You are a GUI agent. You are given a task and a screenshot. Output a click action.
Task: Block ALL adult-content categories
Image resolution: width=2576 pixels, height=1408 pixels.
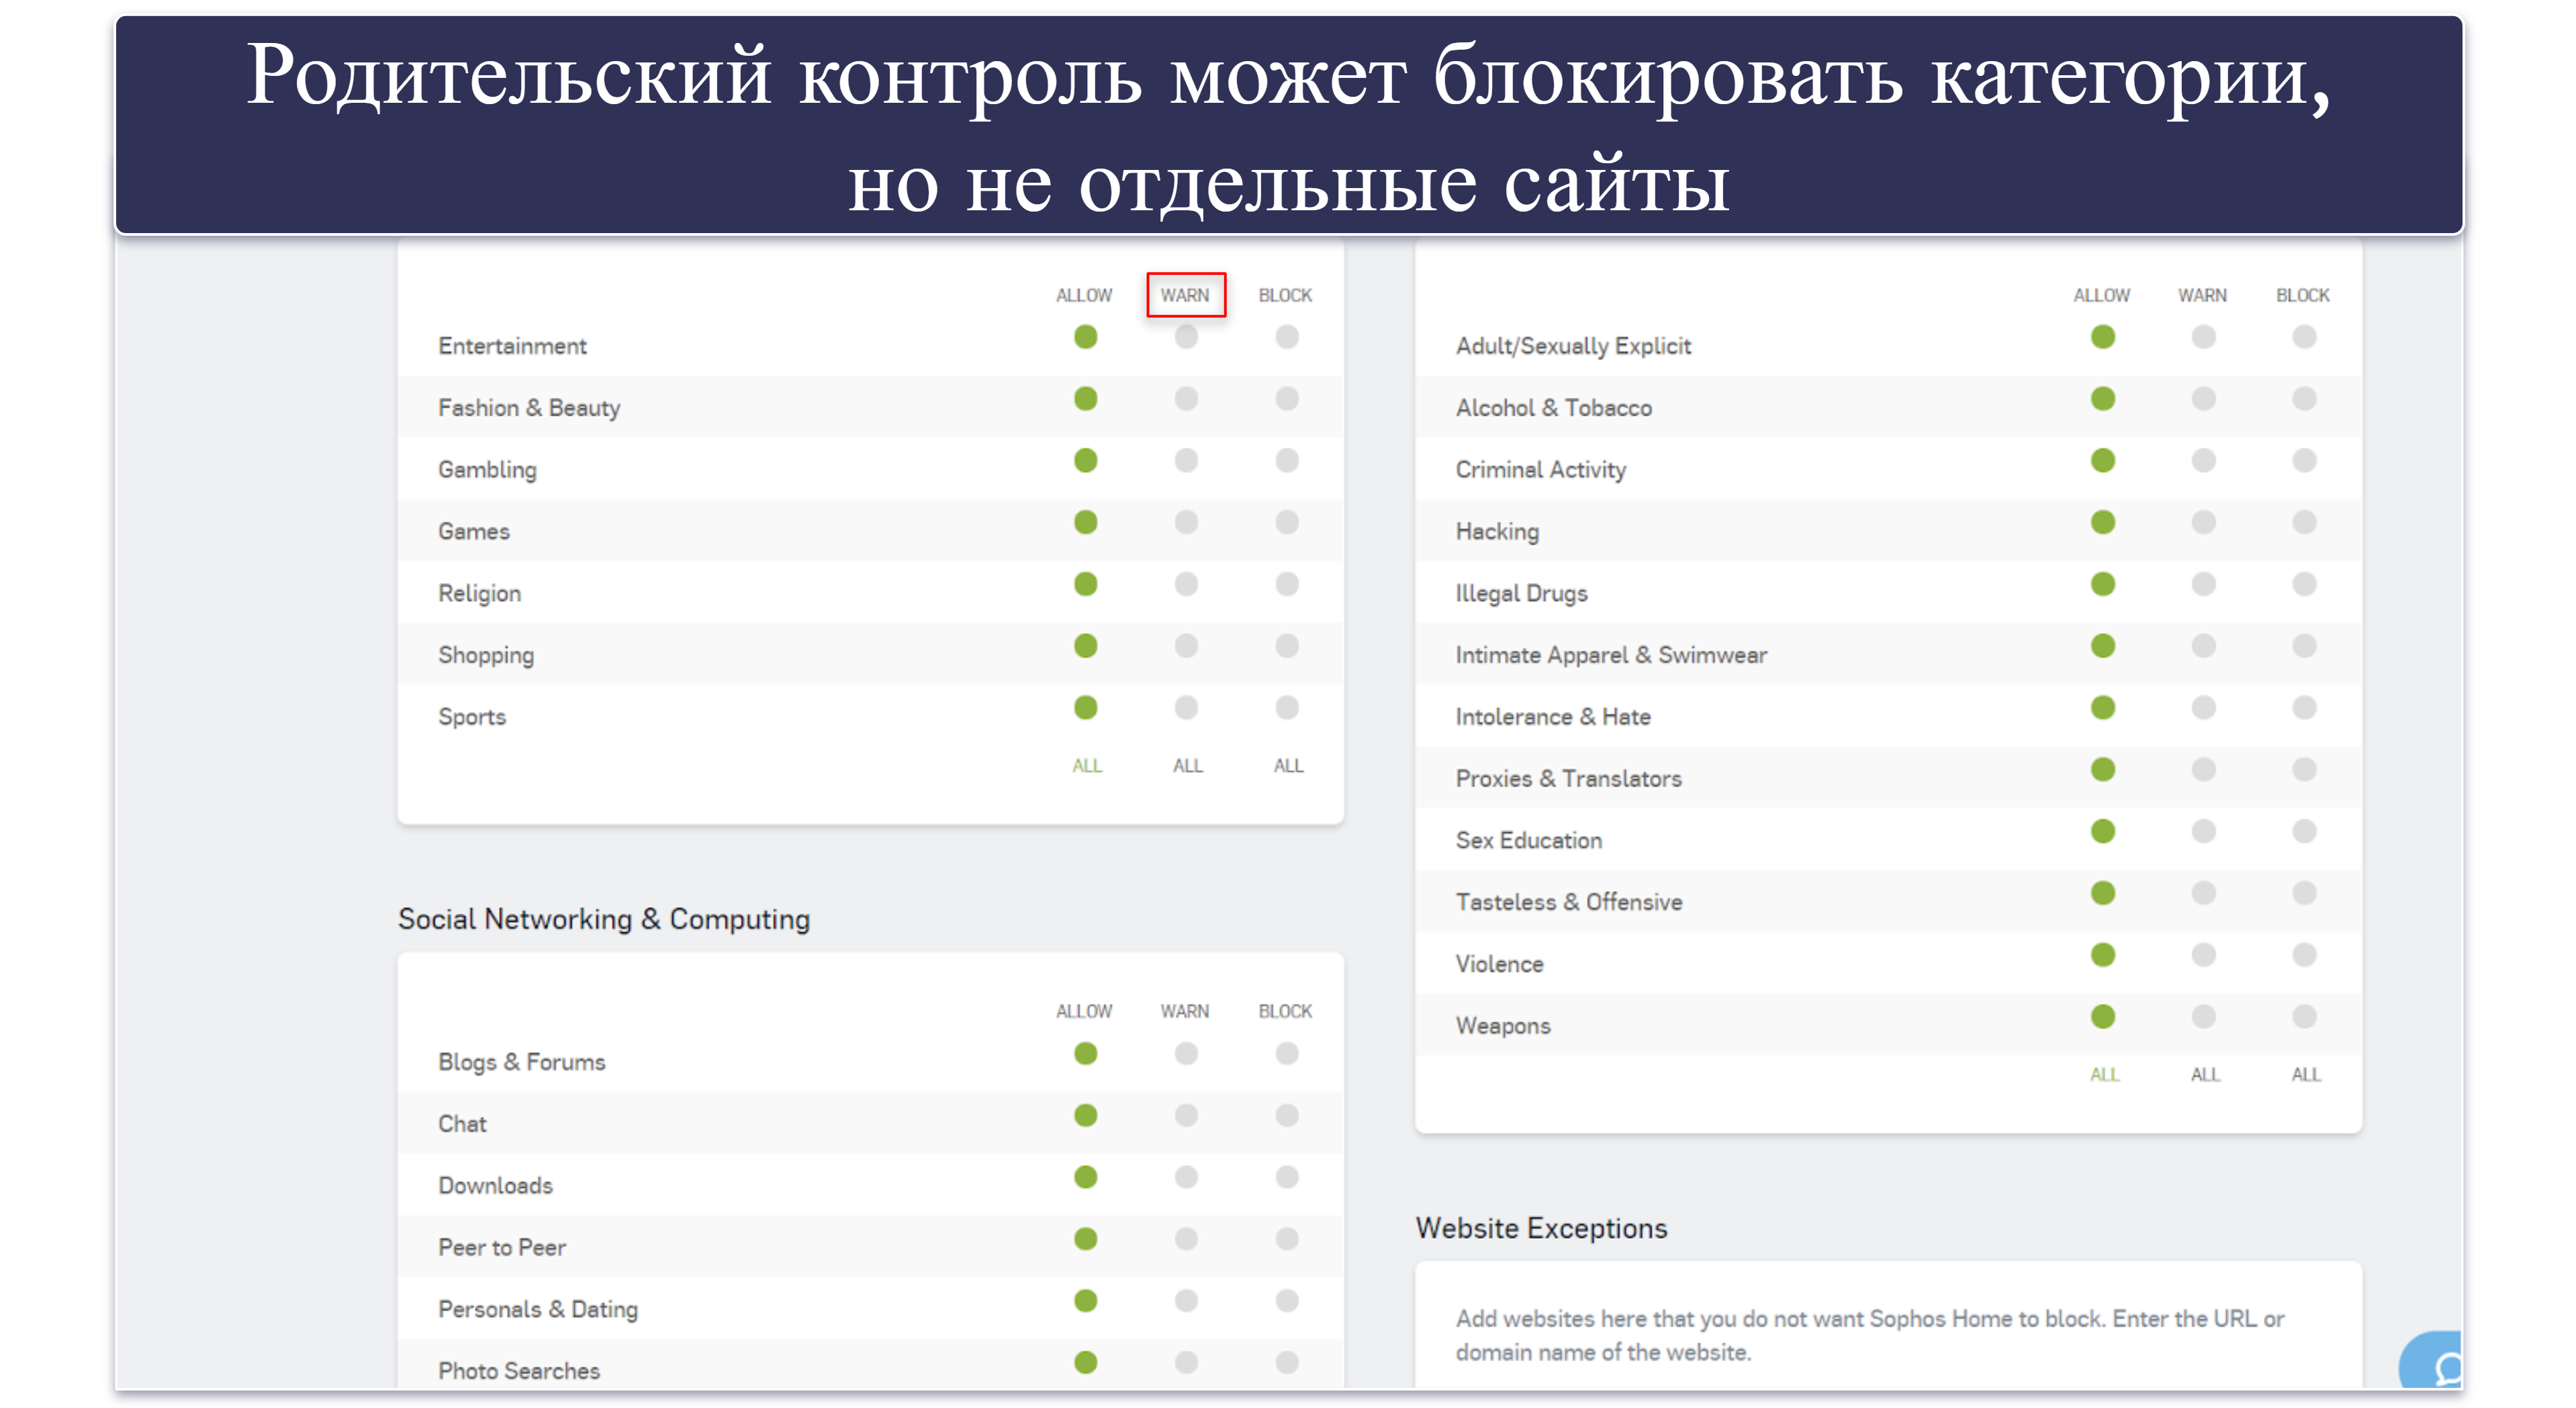[2306, 1075]
